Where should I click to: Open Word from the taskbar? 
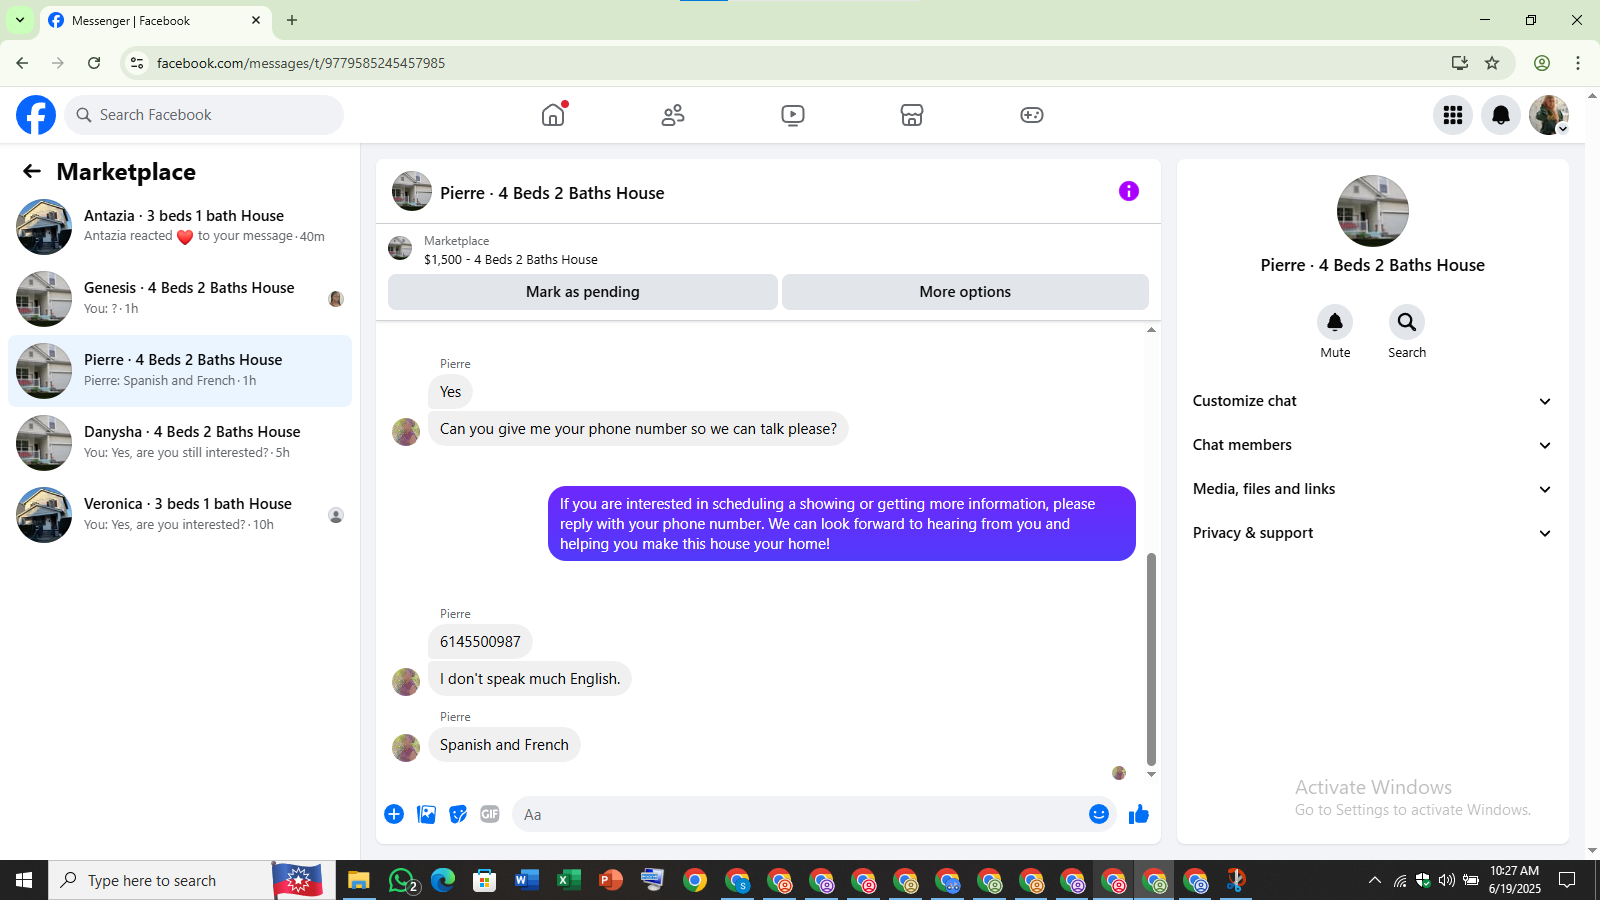pos(527,880)
